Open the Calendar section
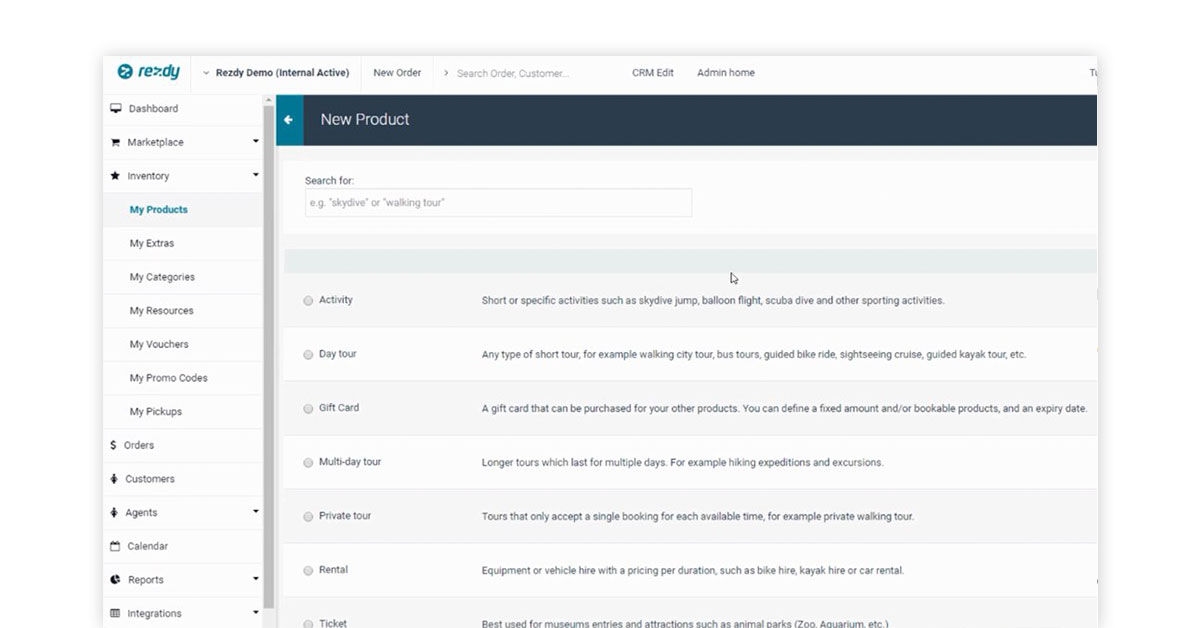1200x628 pixels. 148,546
